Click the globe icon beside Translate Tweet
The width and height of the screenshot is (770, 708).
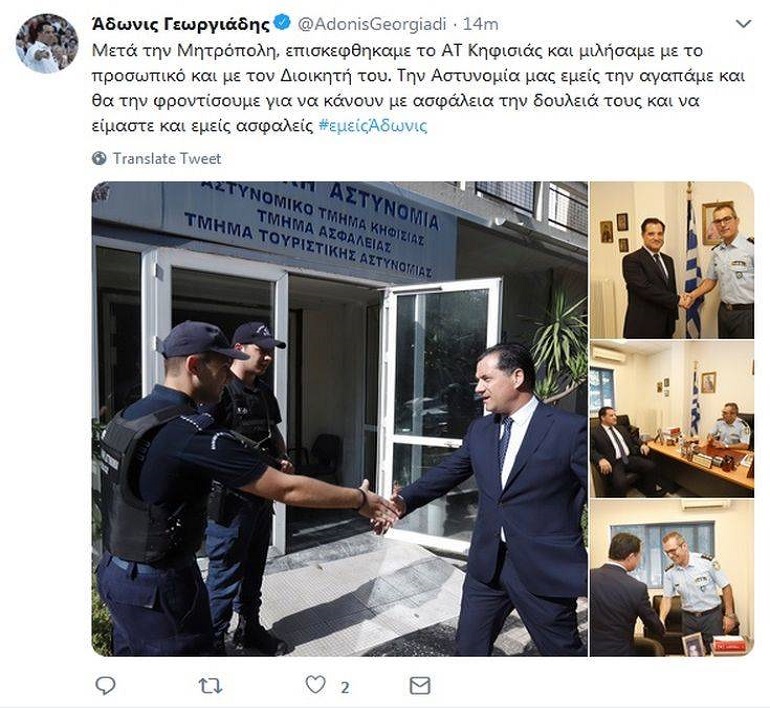pyautogui.click(x=99, y=158)
